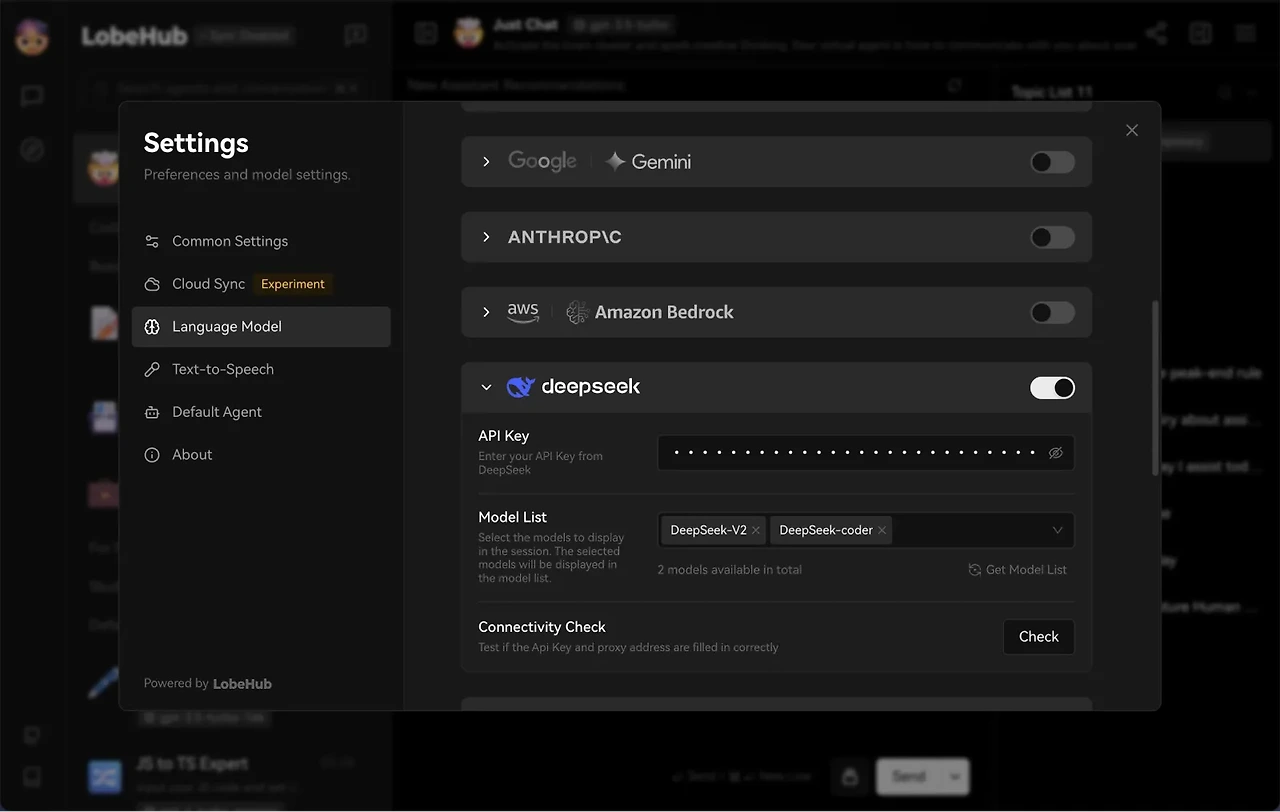This screenshot has height=812, width=1280.
Task: Expand the Google Gemini section
Action: pyautogui.click(x=486, y=162)
